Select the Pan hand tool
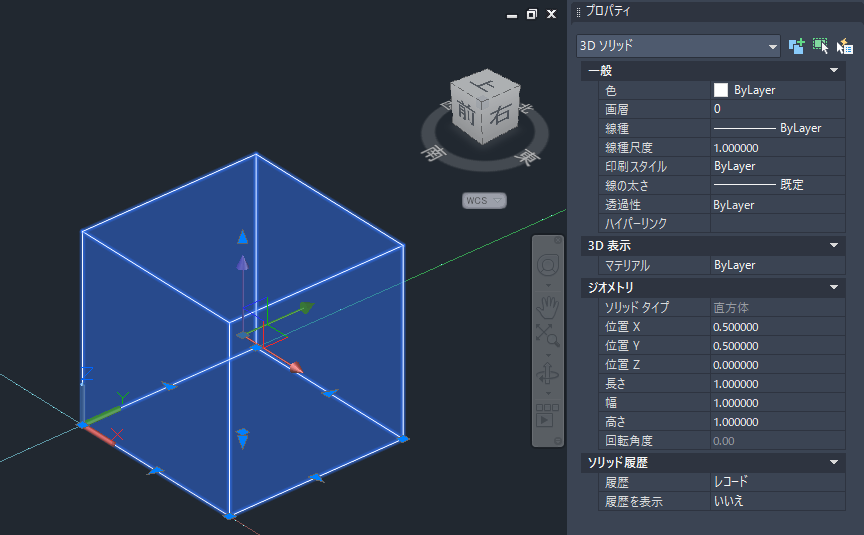 point(548,305)
